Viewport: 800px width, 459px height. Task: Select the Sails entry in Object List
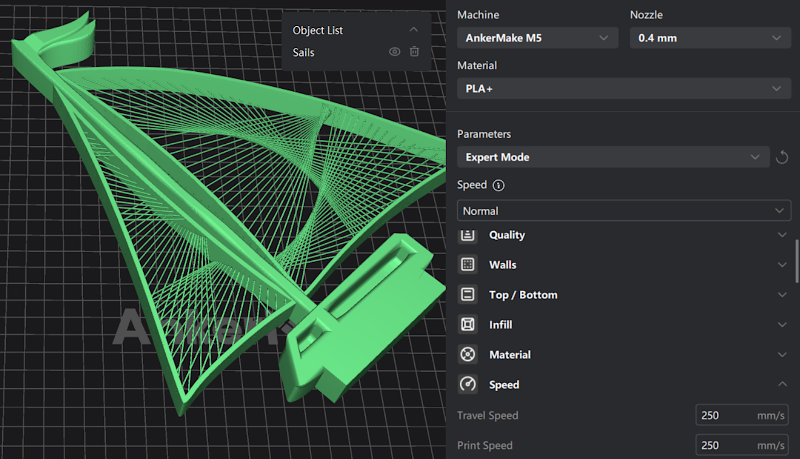click(x=304, y=52)
